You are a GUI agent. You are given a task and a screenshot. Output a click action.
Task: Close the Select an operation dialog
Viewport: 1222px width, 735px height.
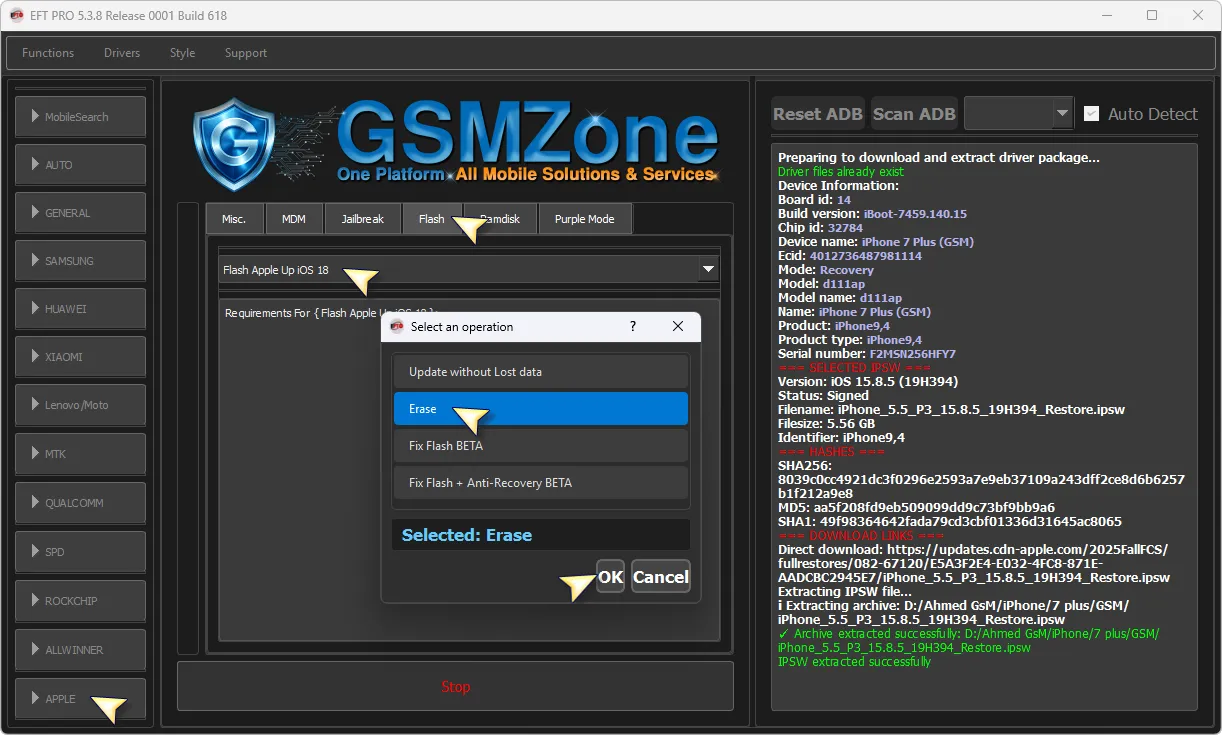click(x=678, y=327)
